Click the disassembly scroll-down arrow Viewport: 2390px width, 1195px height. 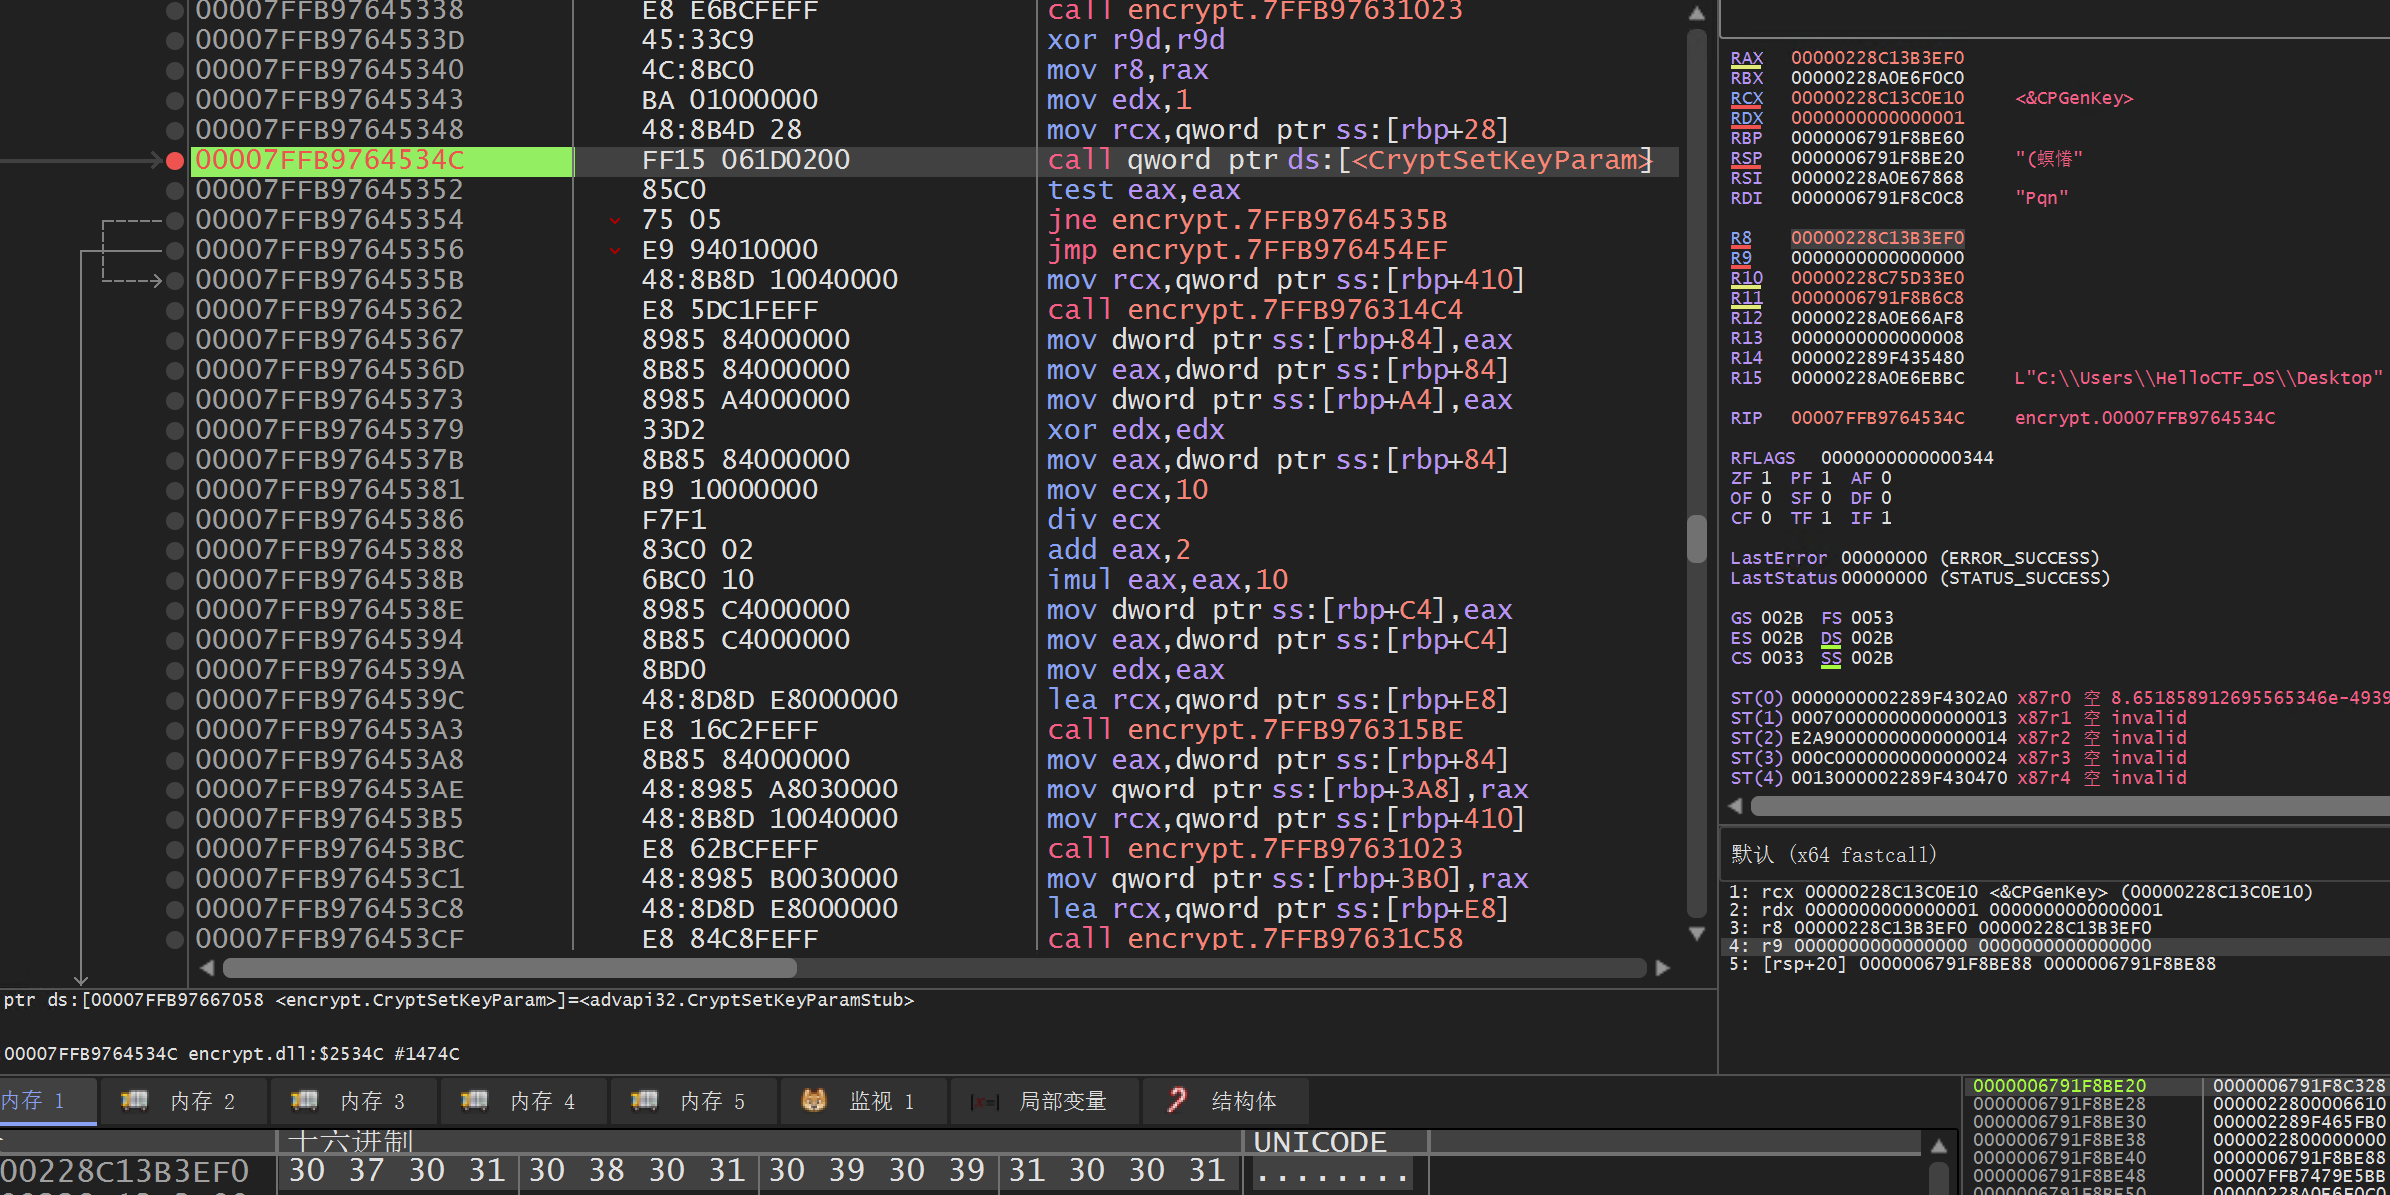point(1697,934)
